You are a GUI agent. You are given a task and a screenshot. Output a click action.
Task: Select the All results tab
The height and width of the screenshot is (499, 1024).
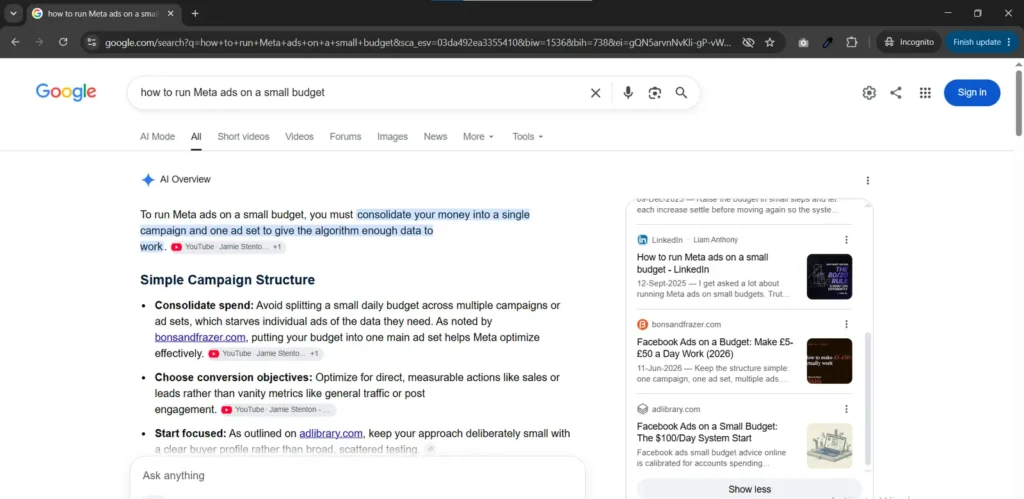pyautogui.click(x=196, y=137)
